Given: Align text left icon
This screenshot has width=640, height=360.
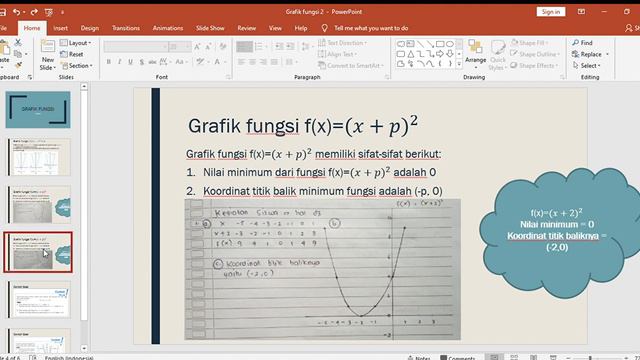Looking at the screenshot, I should click(241, 62).
